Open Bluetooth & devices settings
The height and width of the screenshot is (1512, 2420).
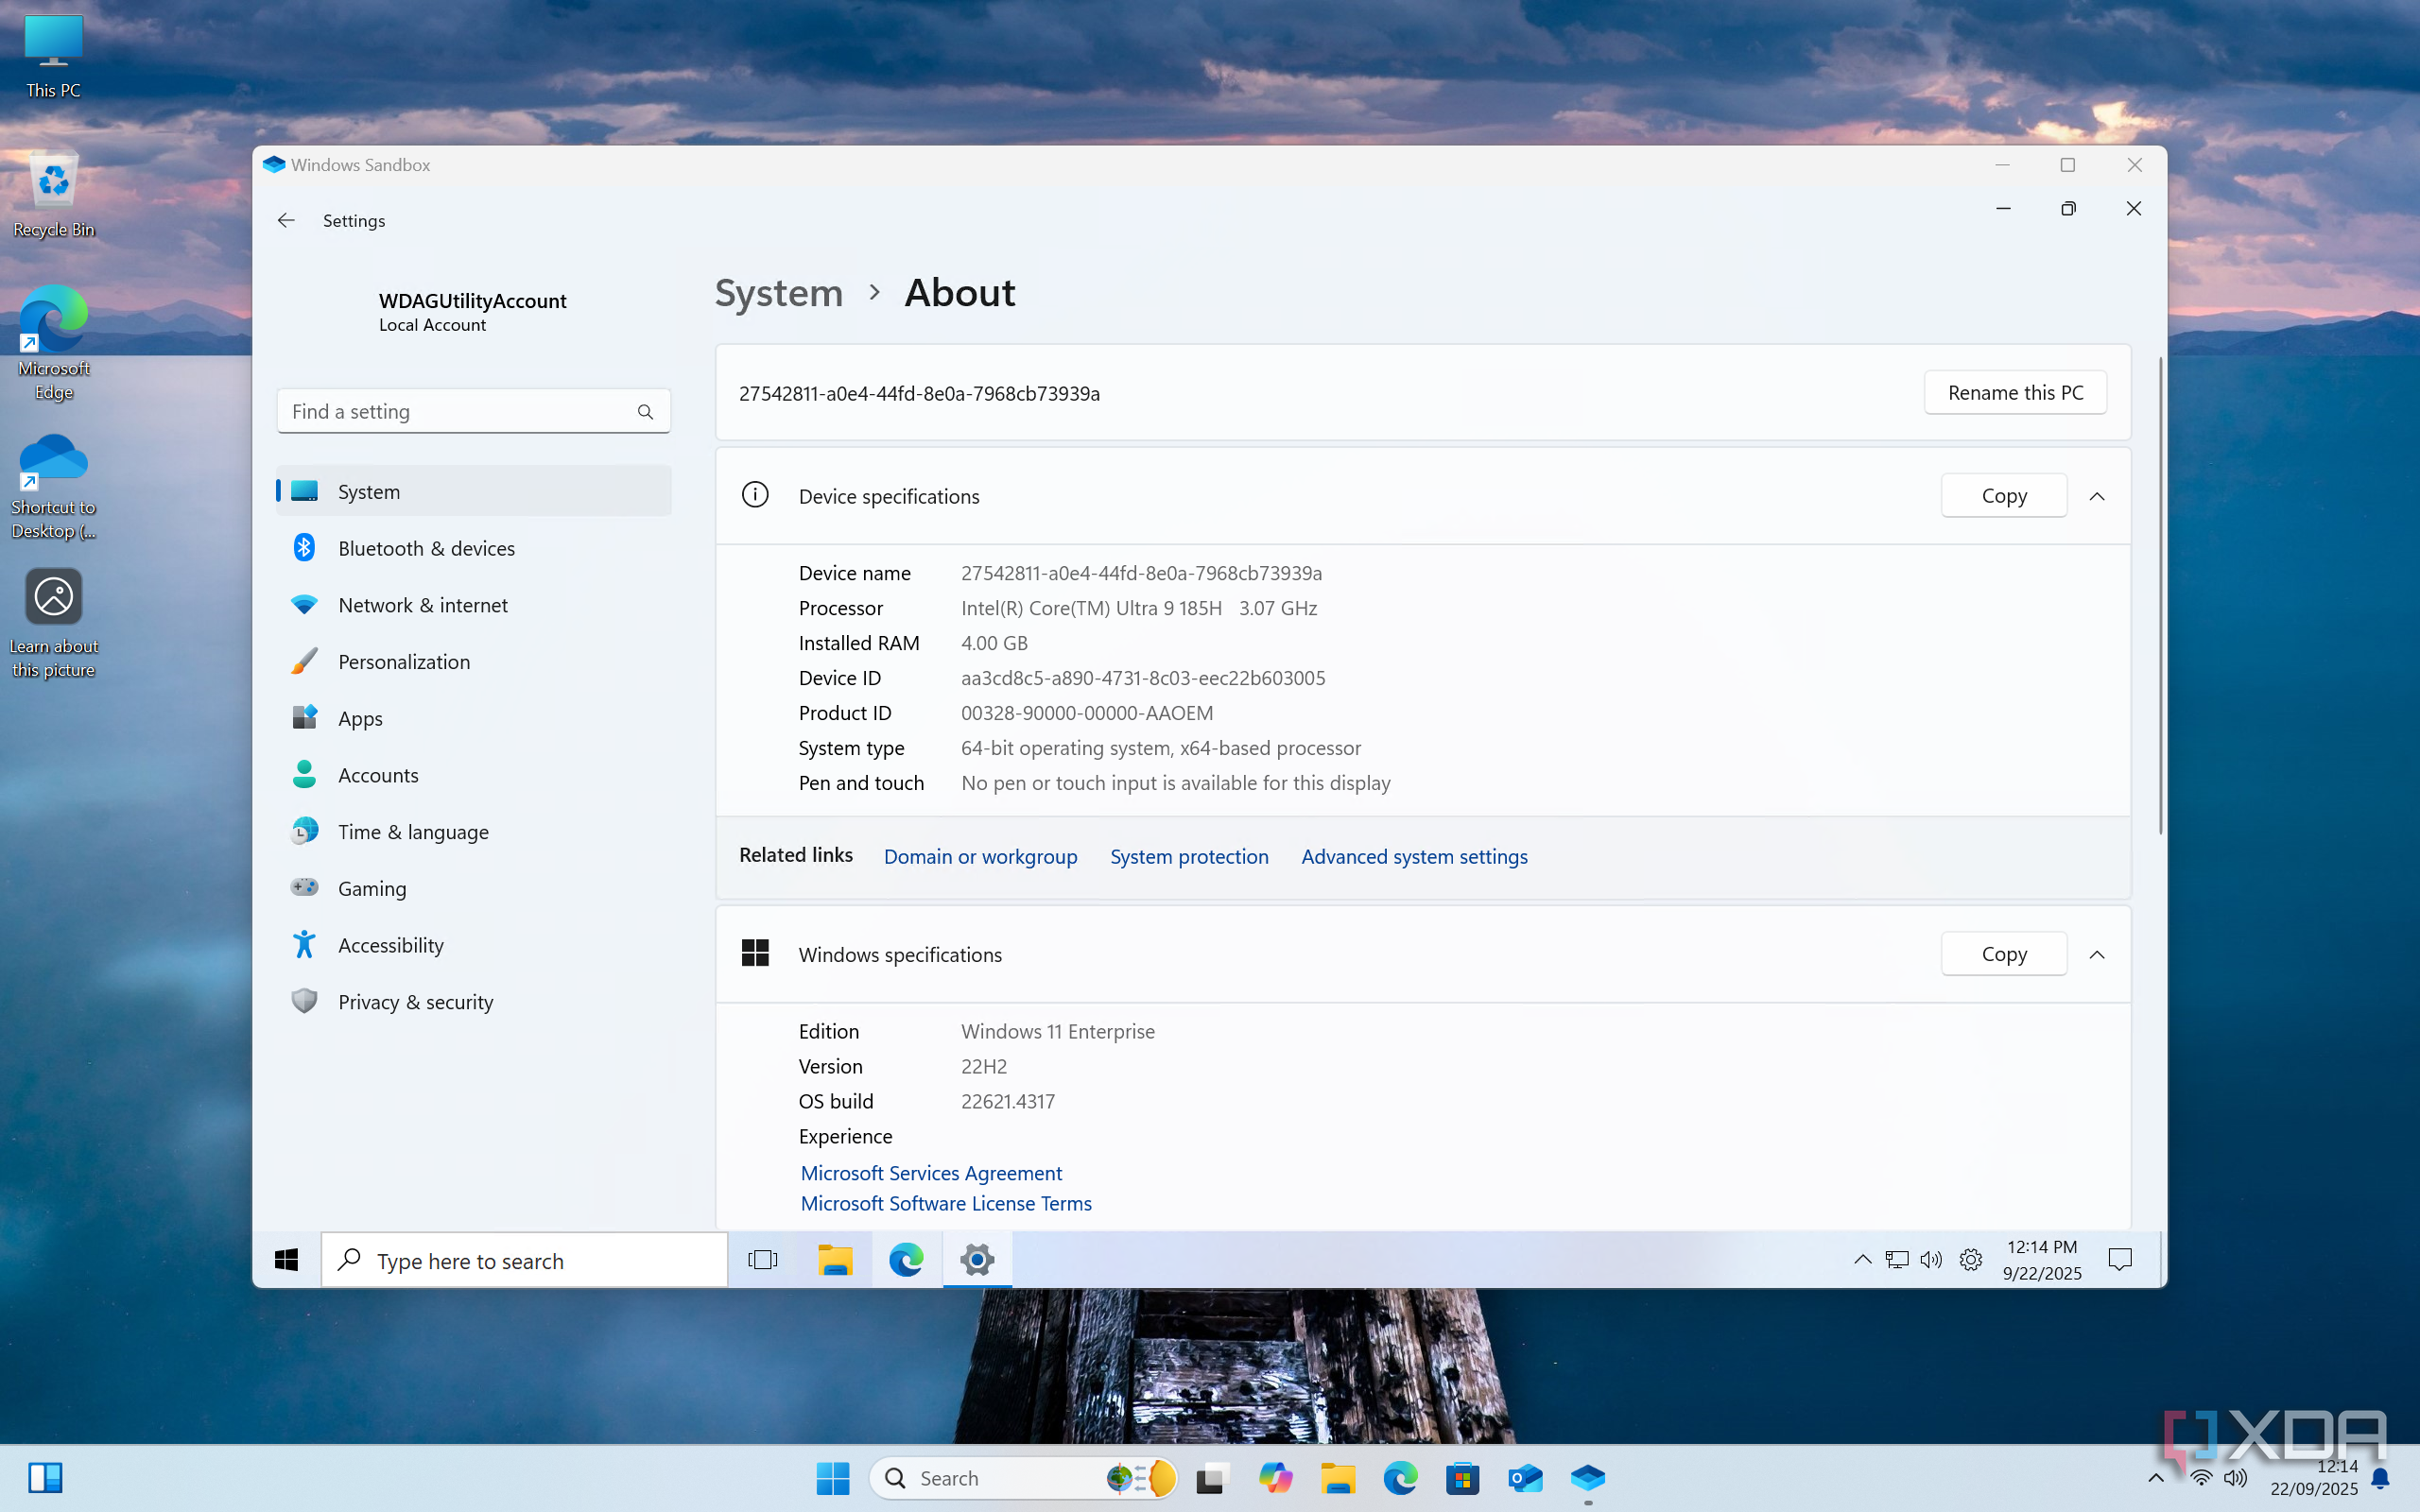474,548
